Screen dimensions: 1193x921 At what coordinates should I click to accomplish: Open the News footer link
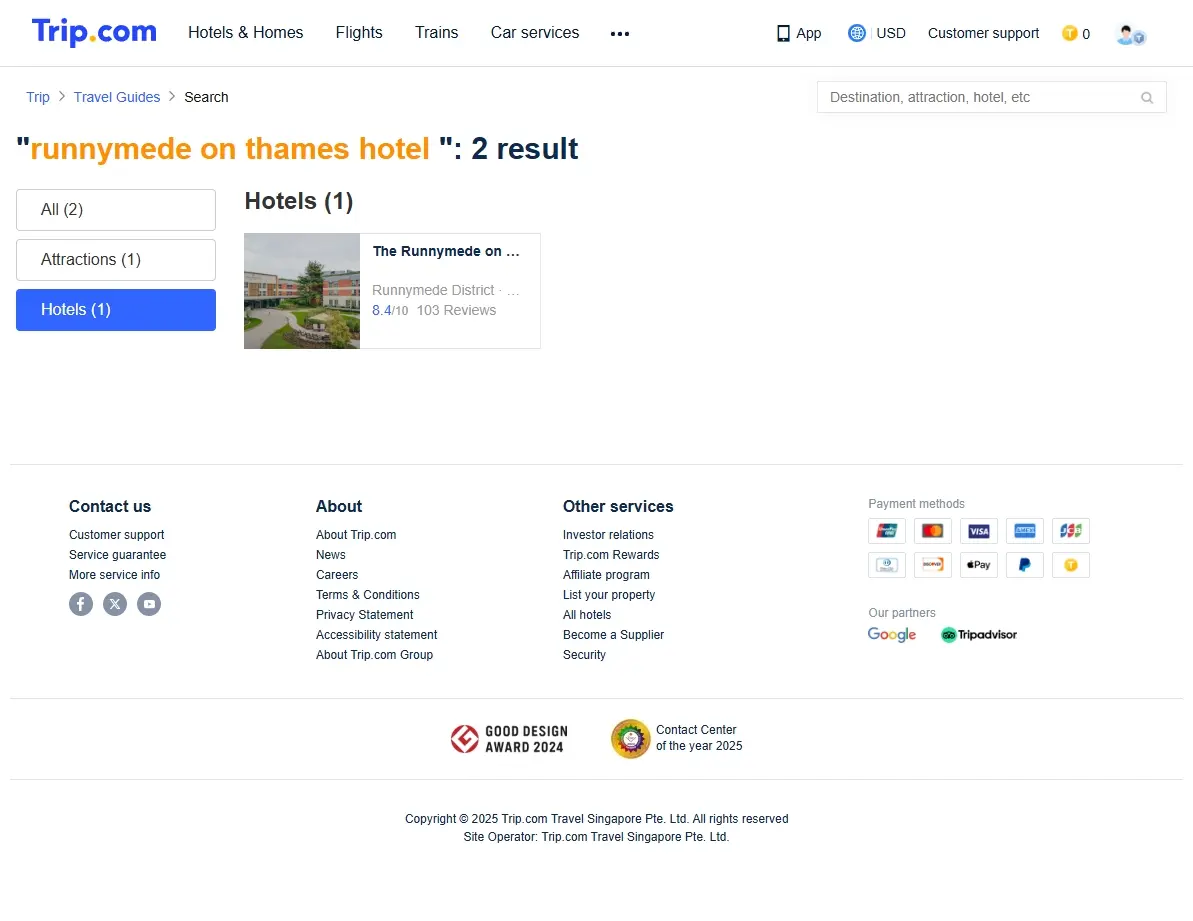pos(331,555)
